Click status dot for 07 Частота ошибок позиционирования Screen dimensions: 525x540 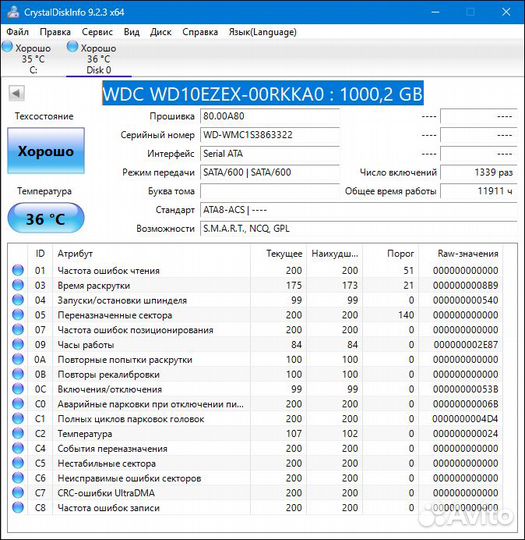pyautogui.click(x=18, y=330)
